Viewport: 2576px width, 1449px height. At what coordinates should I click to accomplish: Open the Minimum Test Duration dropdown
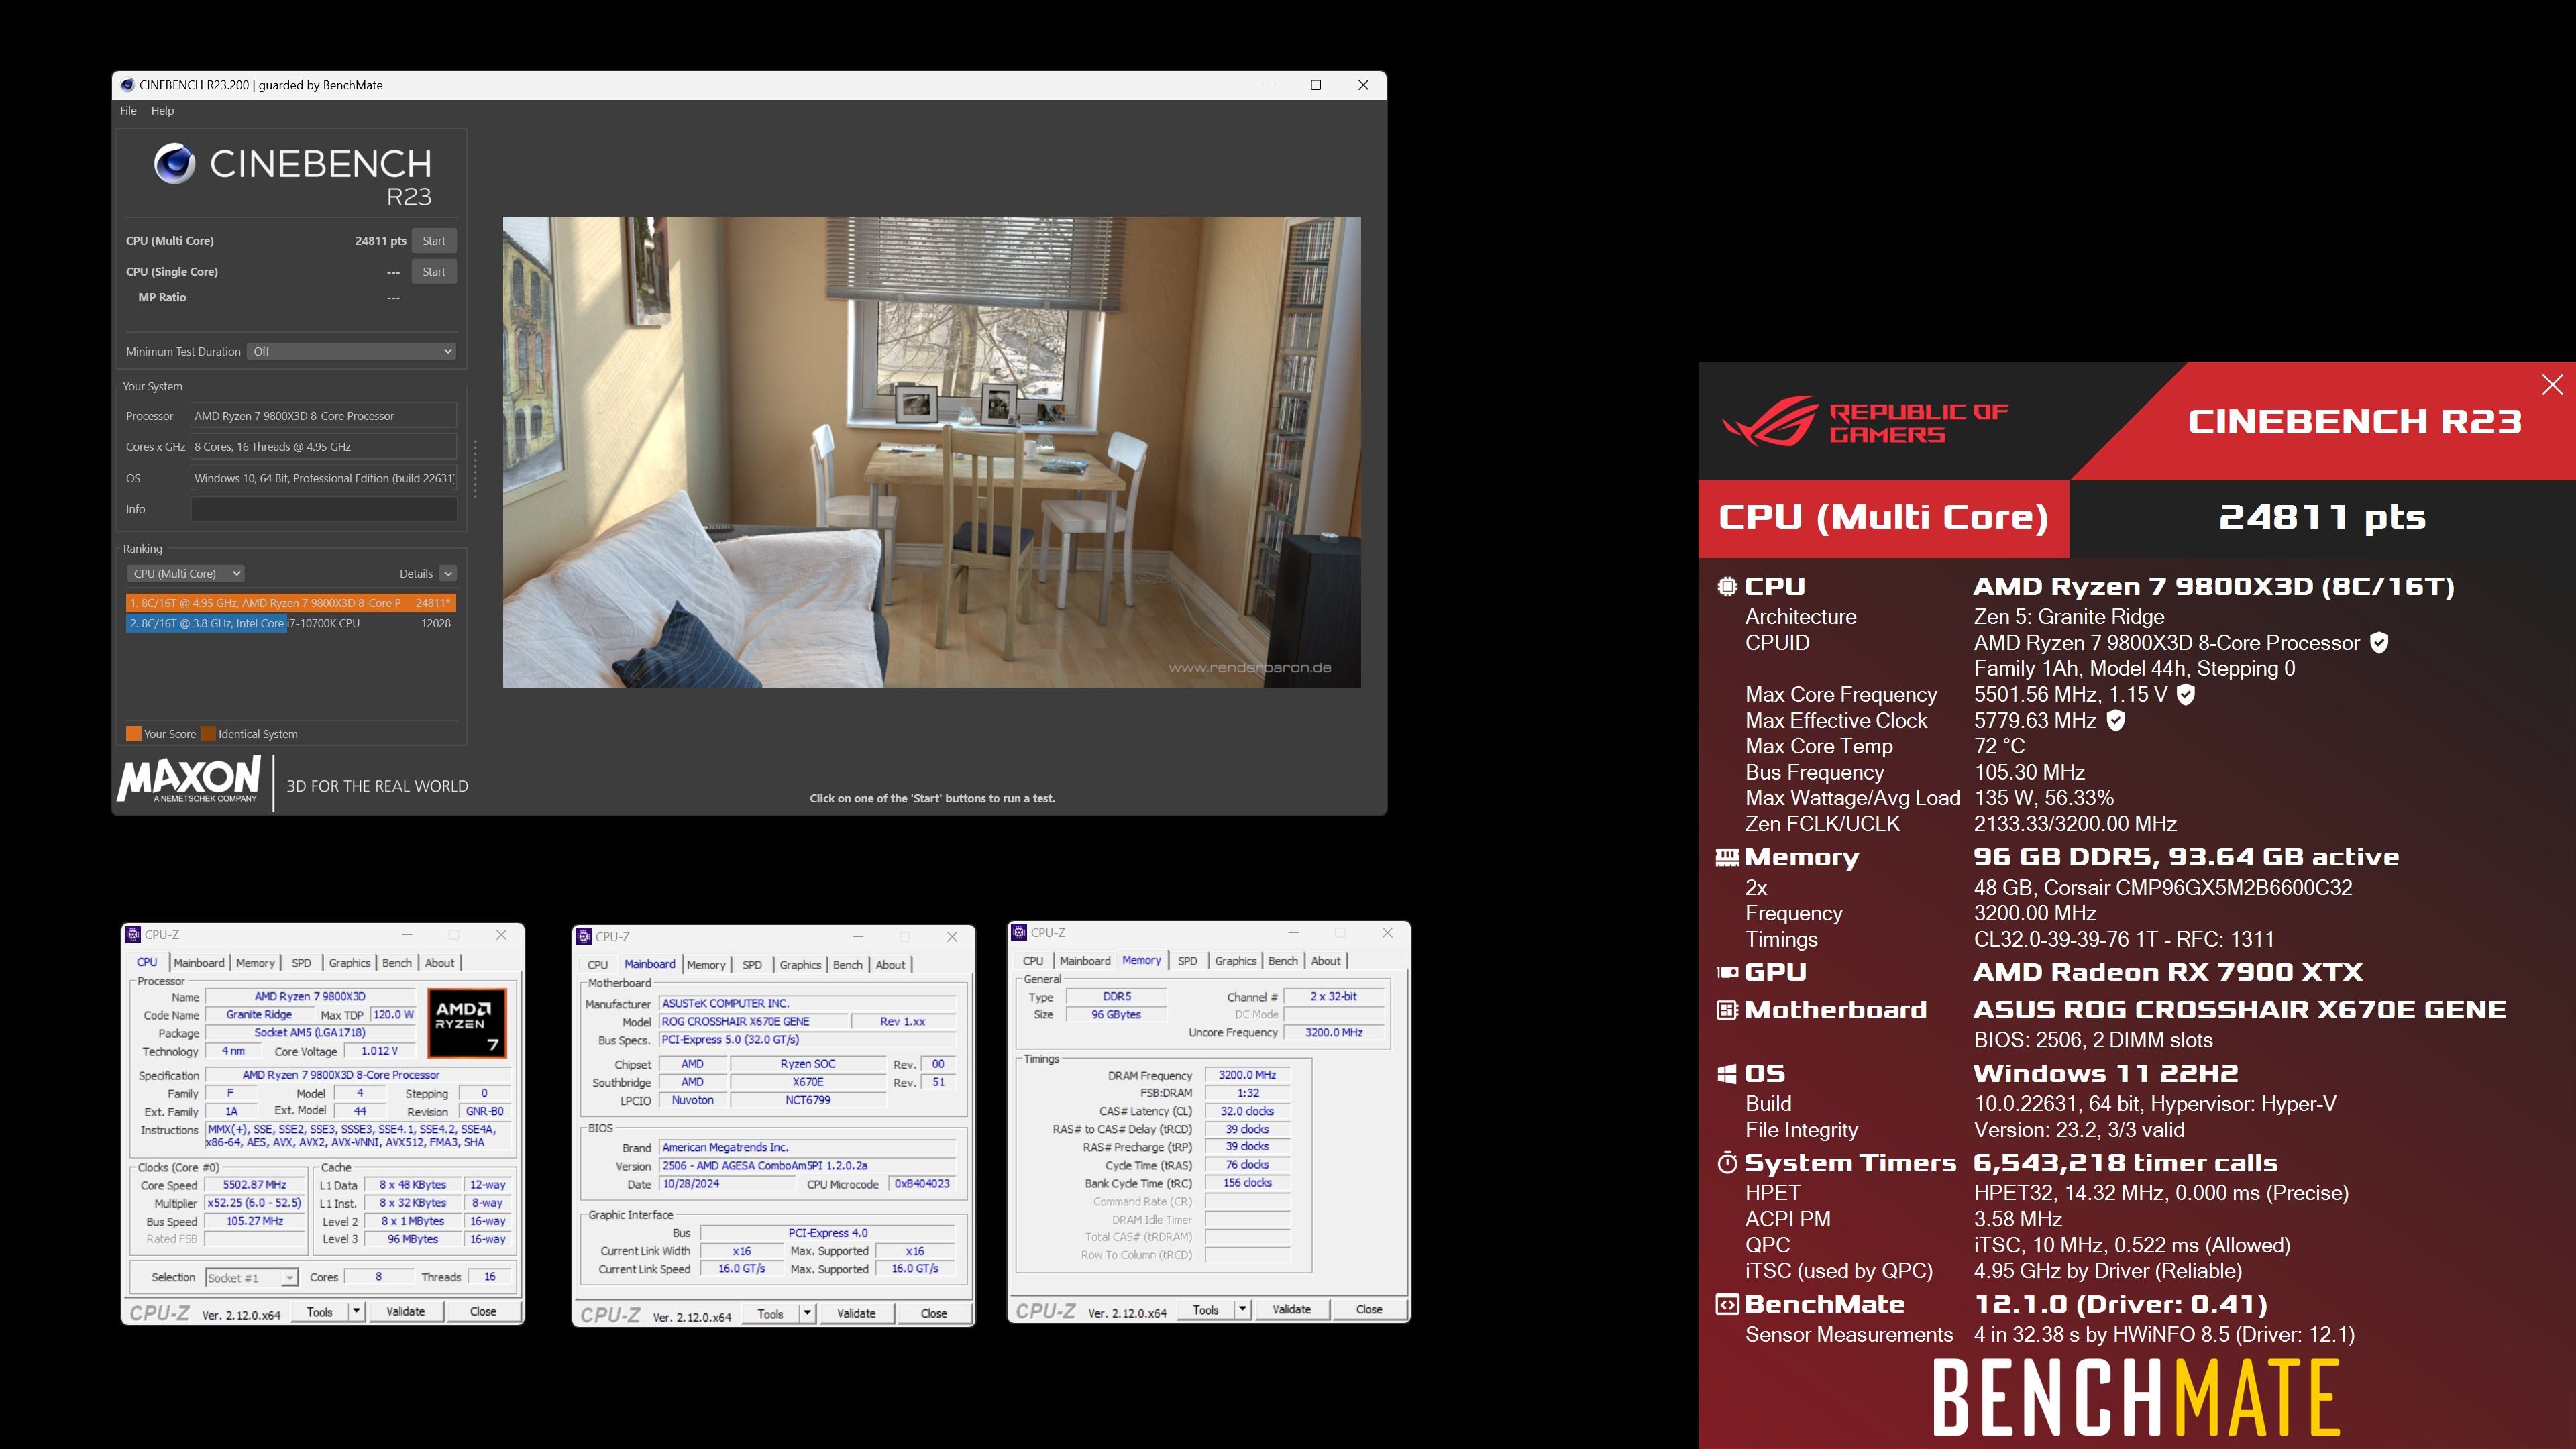pos(352,351)
